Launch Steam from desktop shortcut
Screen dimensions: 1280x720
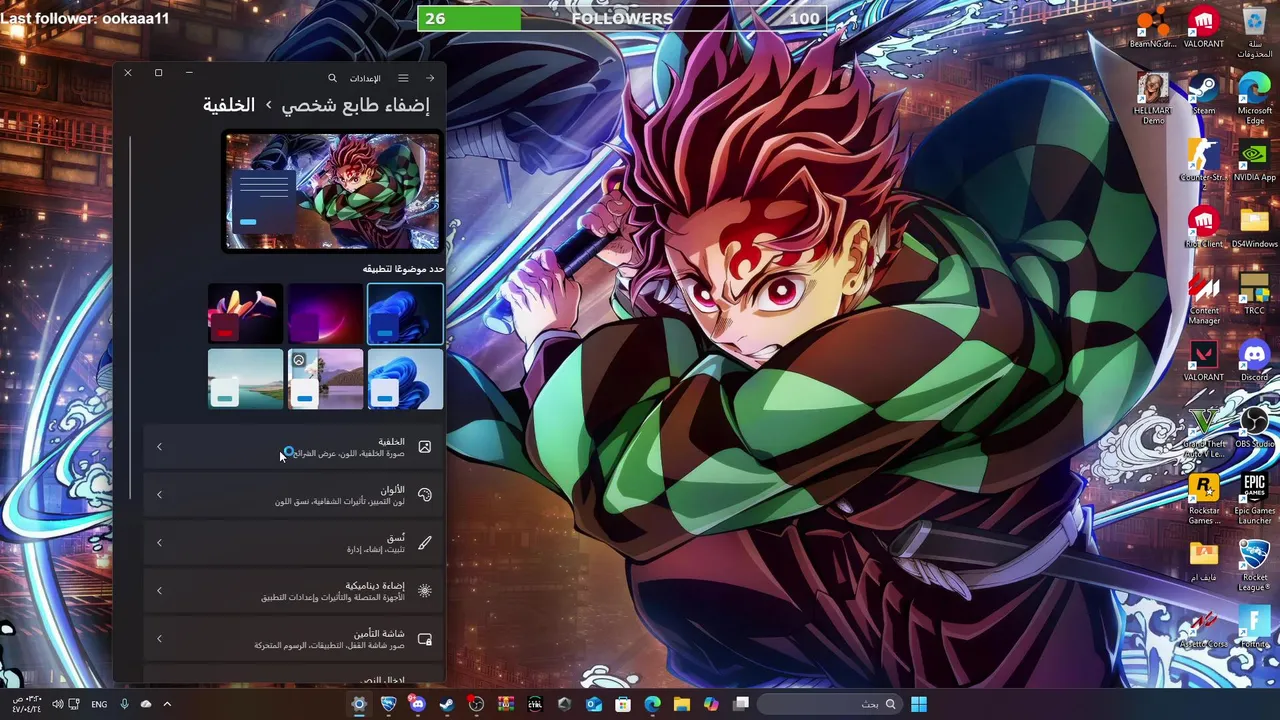point(1204,95)
